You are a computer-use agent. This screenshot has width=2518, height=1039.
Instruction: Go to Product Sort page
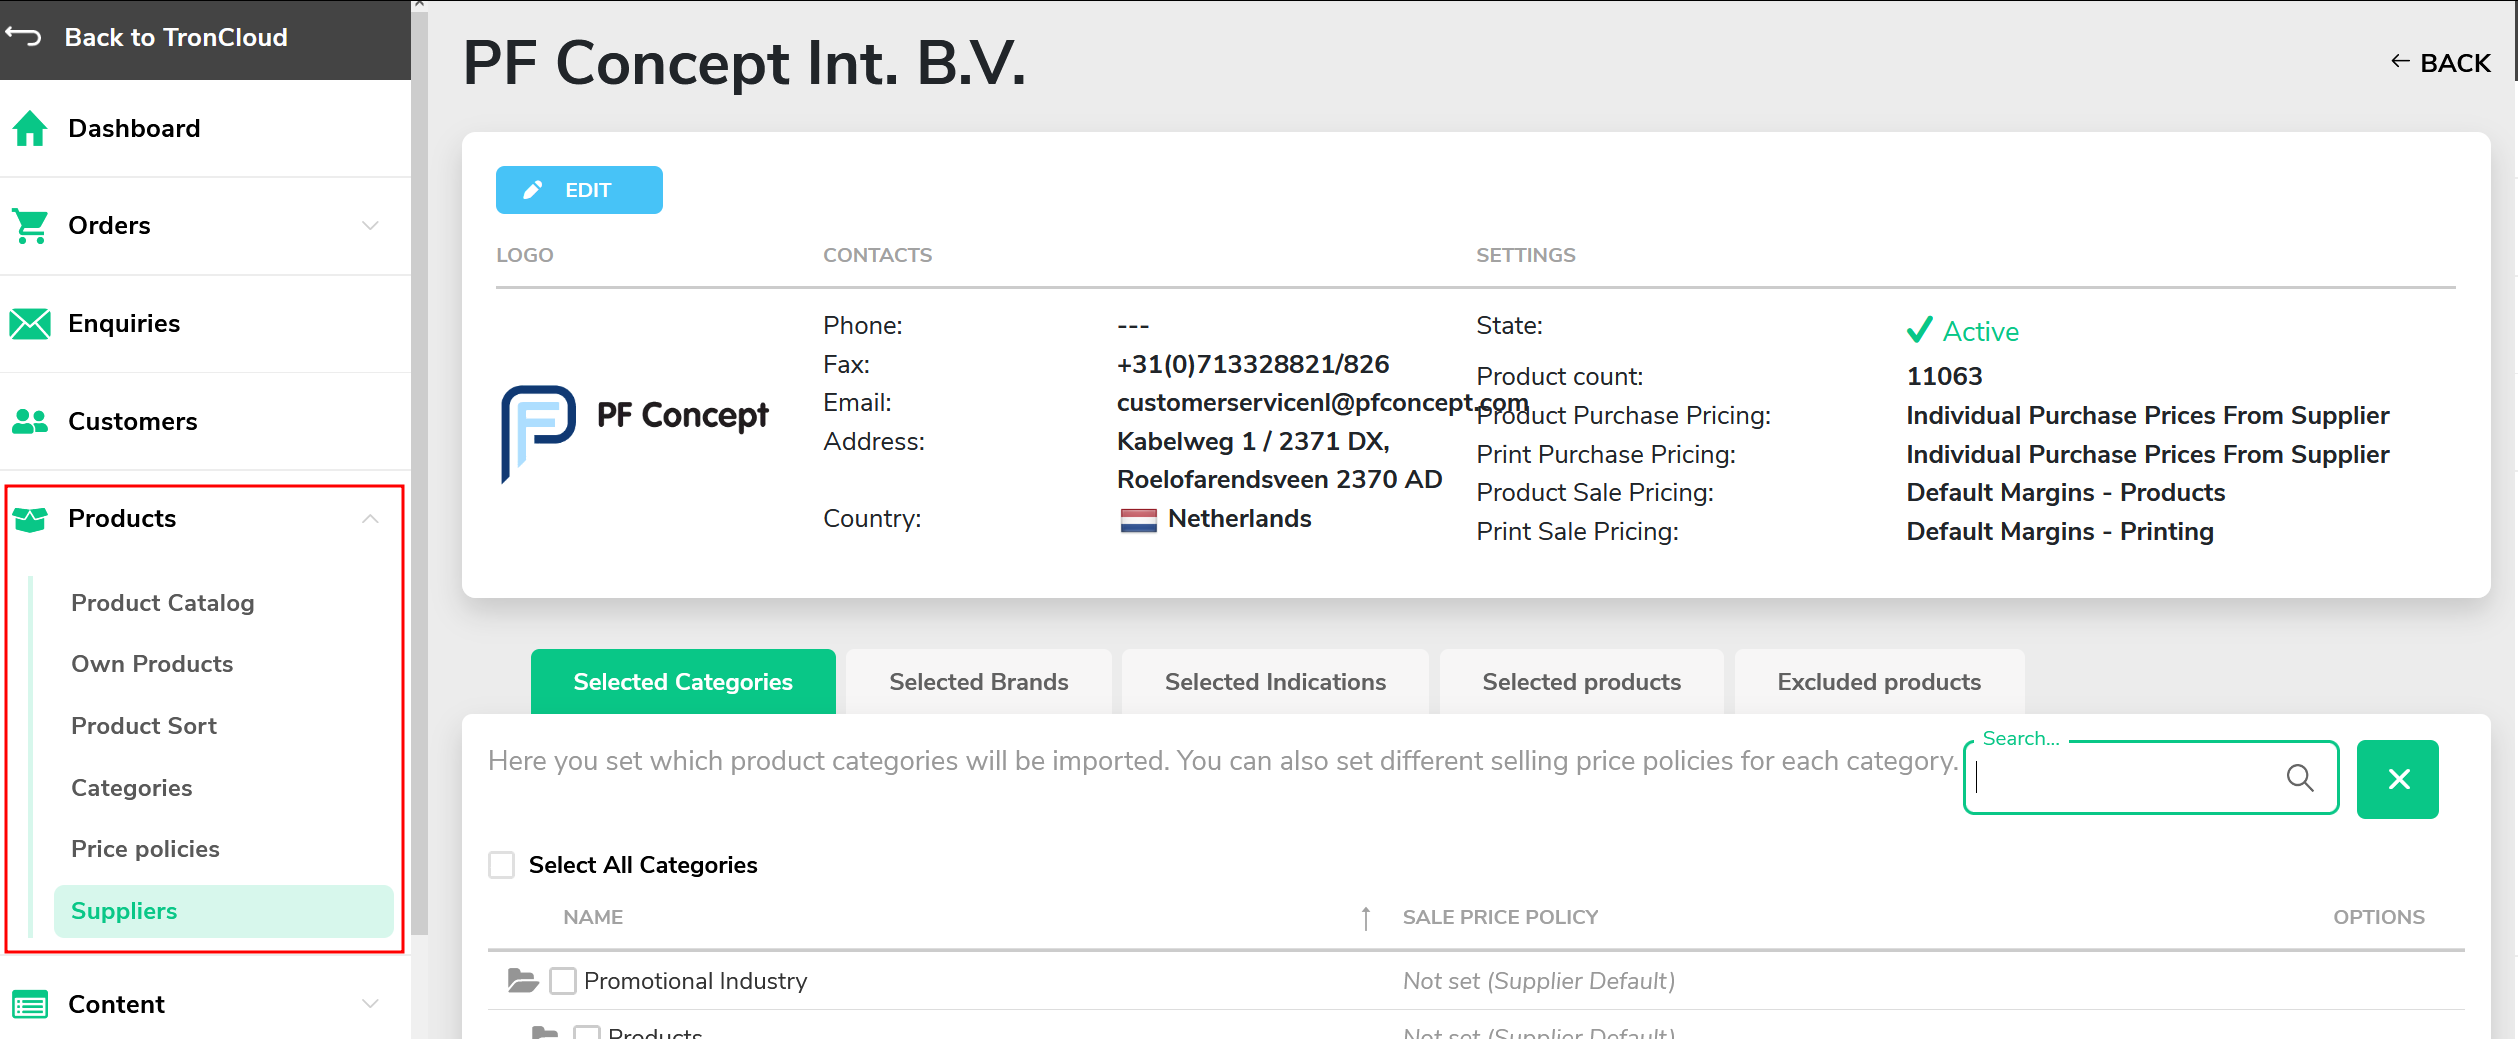[144, 726]
